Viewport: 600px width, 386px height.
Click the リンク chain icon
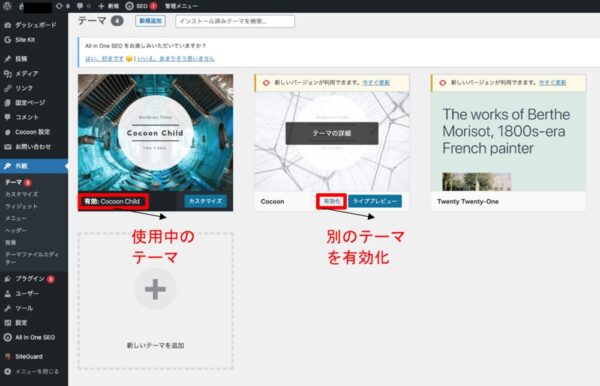(x=8, y=88)
